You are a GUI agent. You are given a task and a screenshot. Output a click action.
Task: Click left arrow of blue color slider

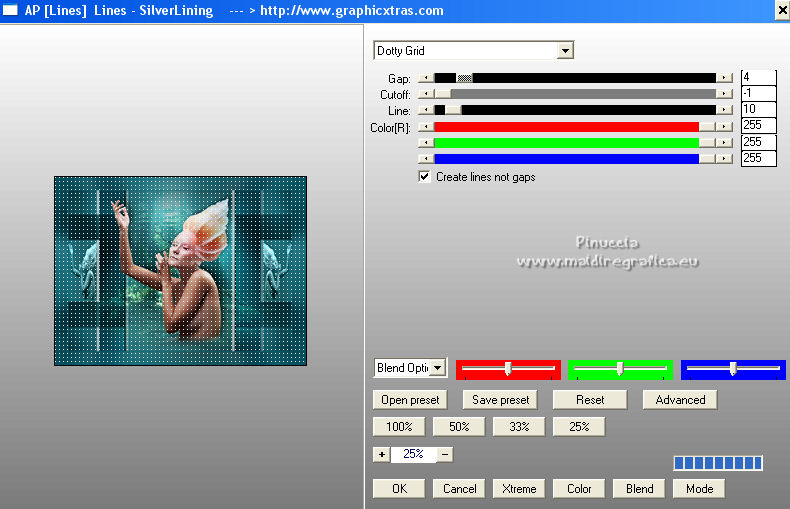coord(426,159)
